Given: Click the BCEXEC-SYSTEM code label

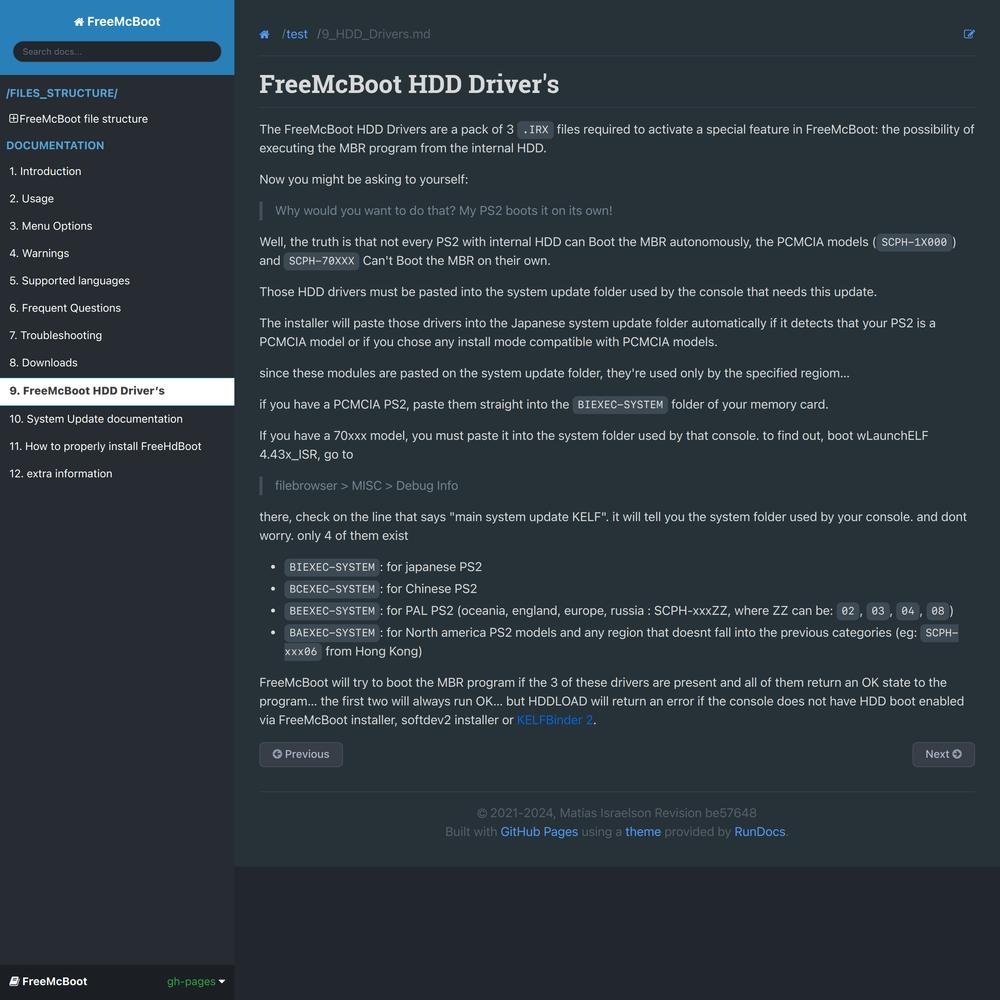Looking at the screenshot, I should [332, 589].
